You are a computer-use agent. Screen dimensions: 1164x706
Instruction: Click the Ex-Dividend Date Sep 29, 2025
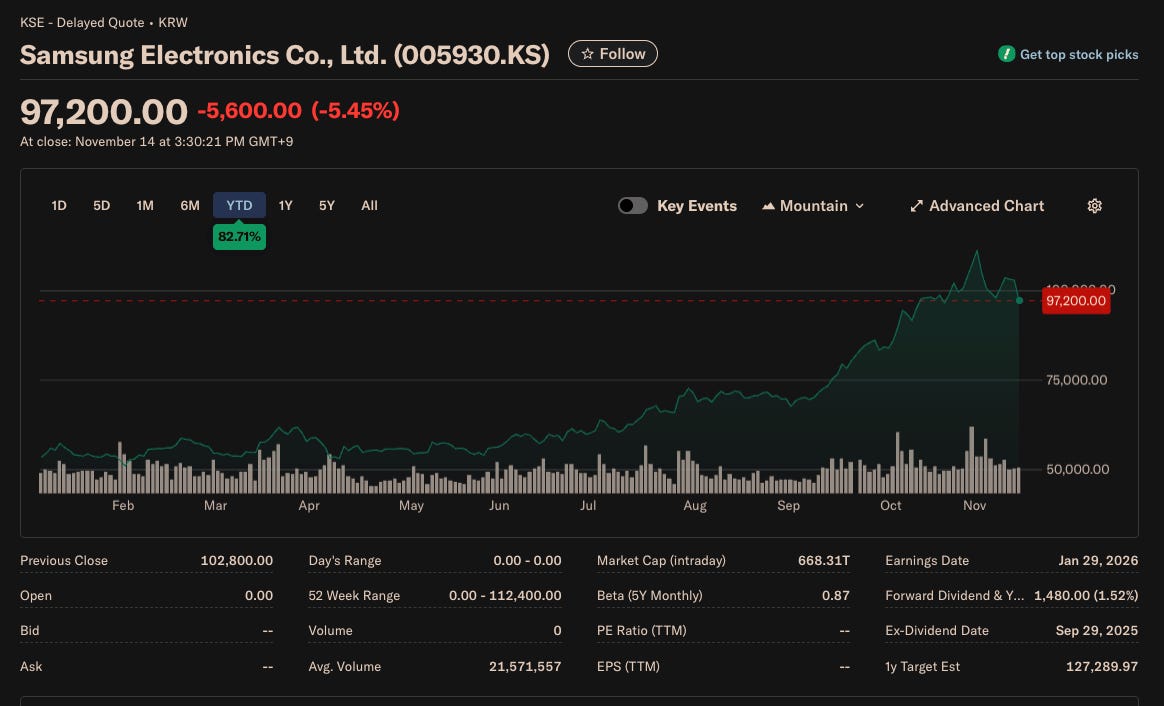1096,630
